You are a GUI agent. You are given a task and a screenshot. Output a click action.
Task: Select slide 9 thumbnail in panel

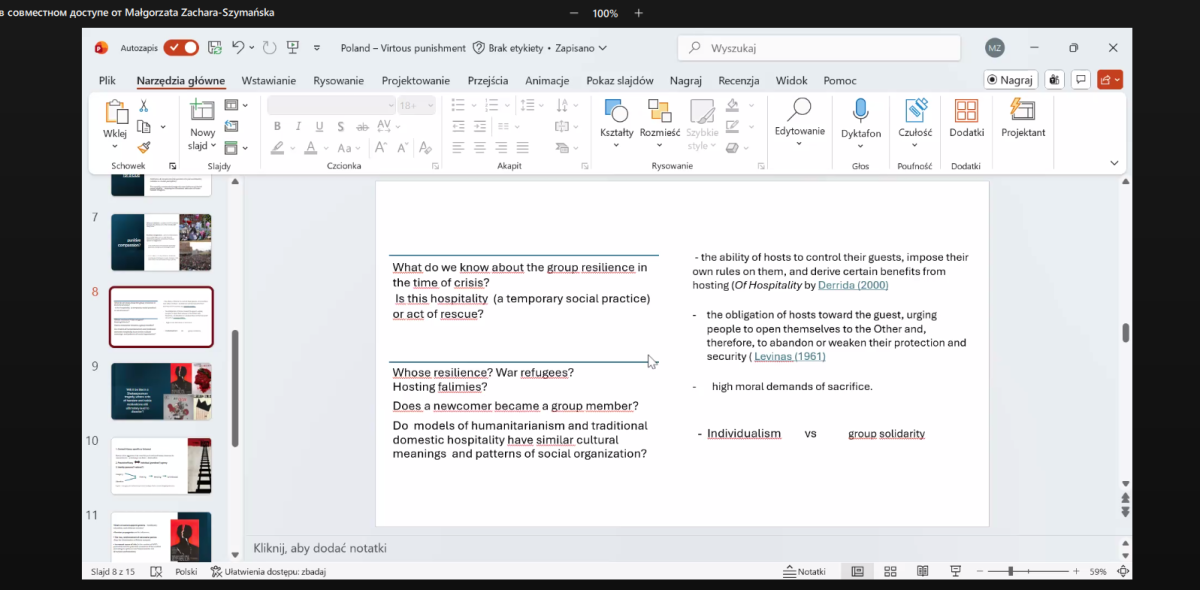click(161, 391)
